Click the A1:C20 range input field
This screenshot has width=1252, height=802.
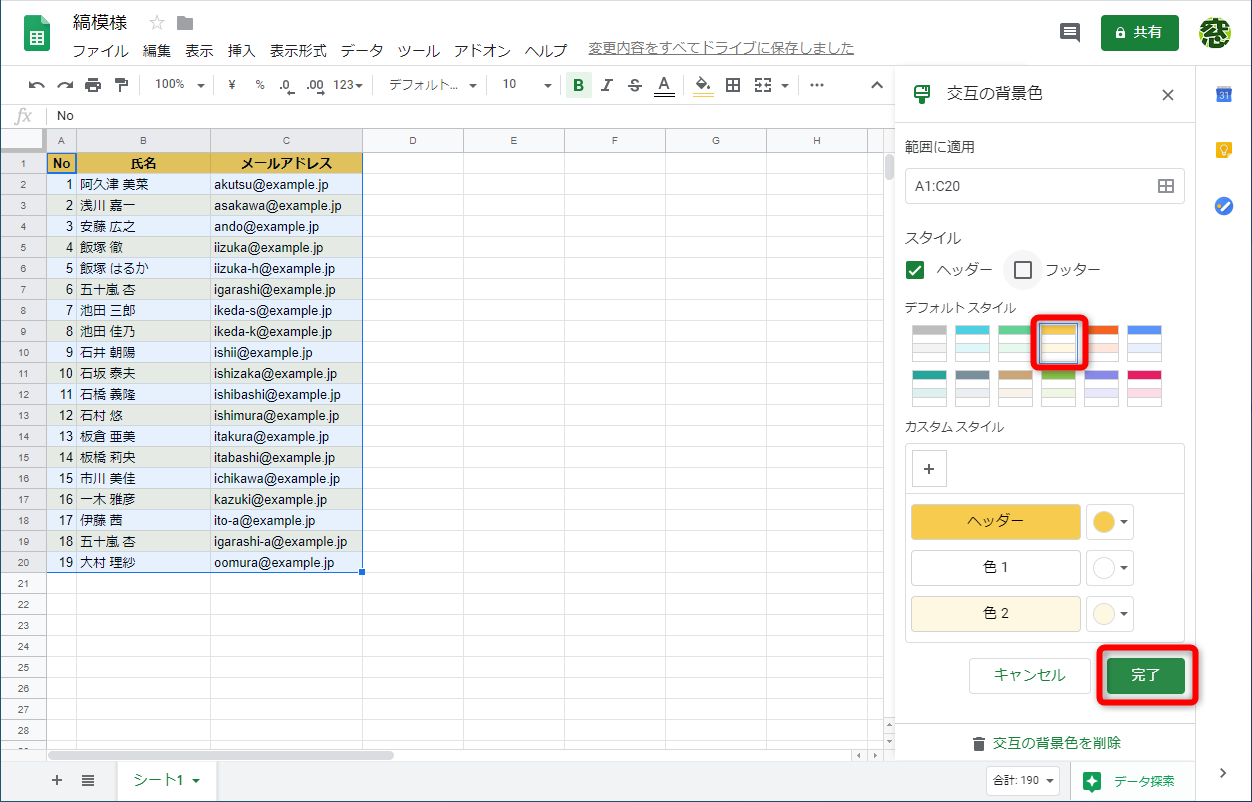click(1044, 186)
